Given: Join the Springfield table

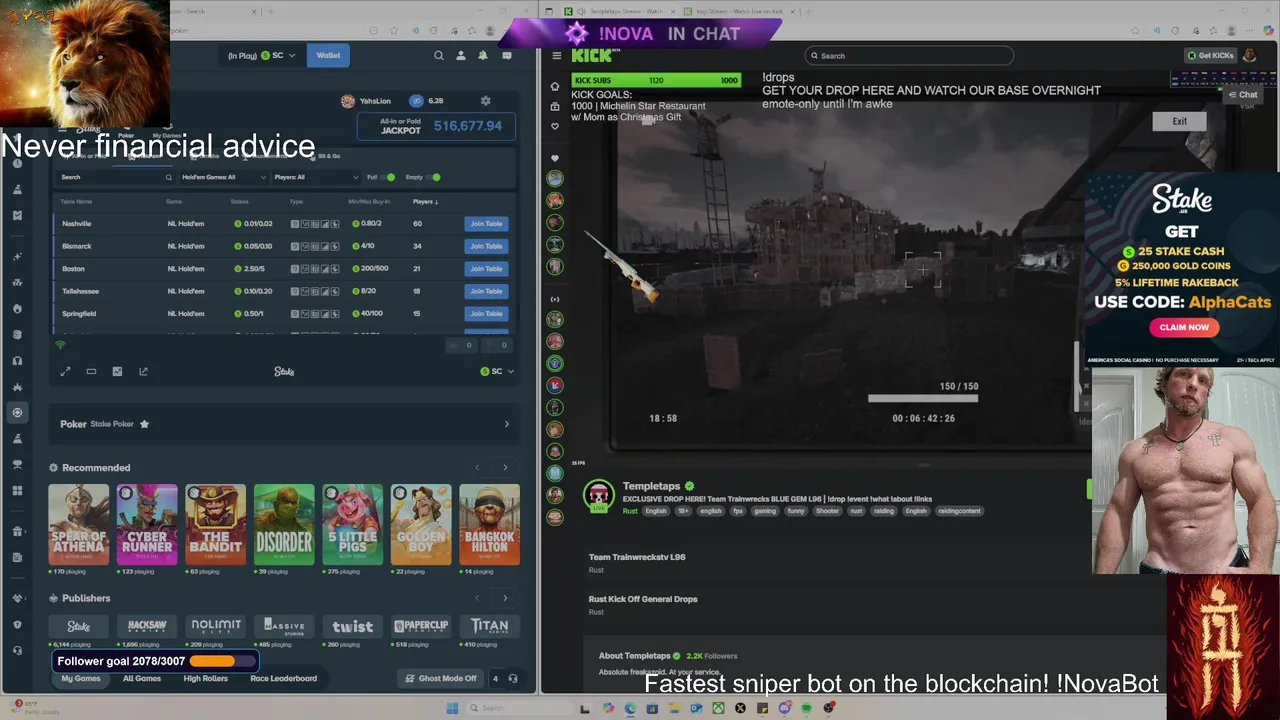Looking at the screenshot, I should (486, 314).
